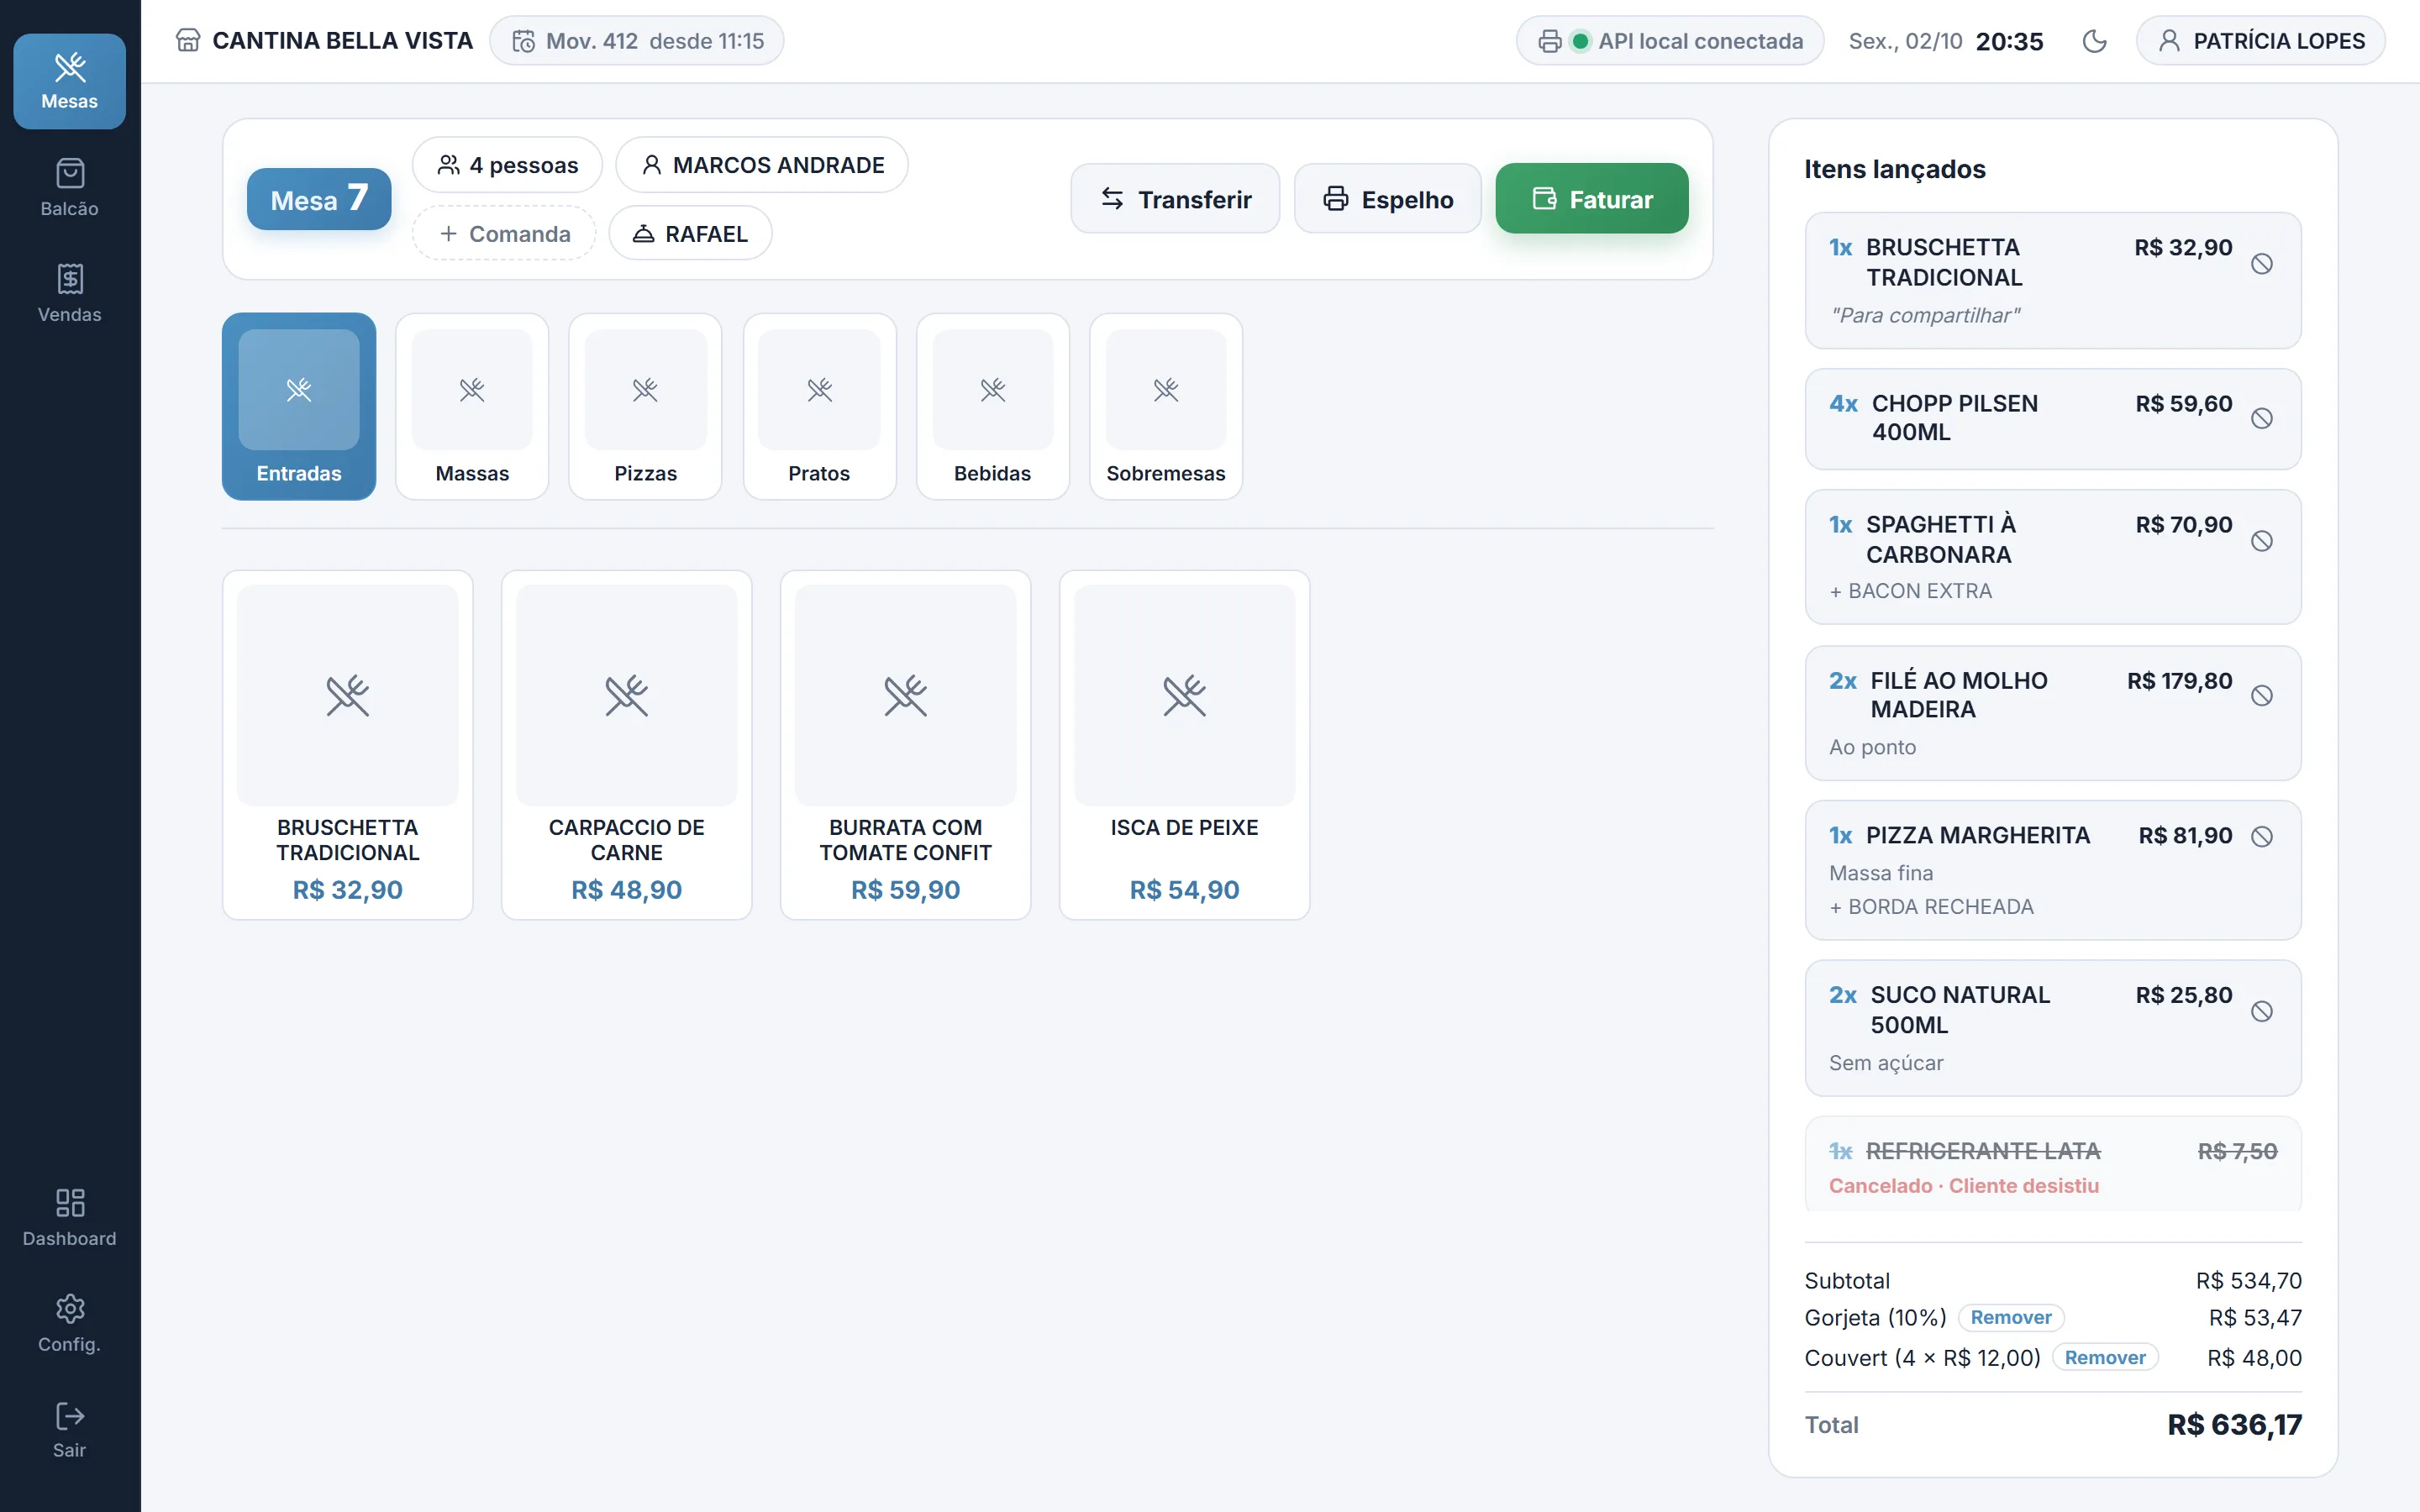The width and height of the screenshot is (2420, 1512).
Task: Add Burrata com Tomate Confit
Action: click(905, 745)
